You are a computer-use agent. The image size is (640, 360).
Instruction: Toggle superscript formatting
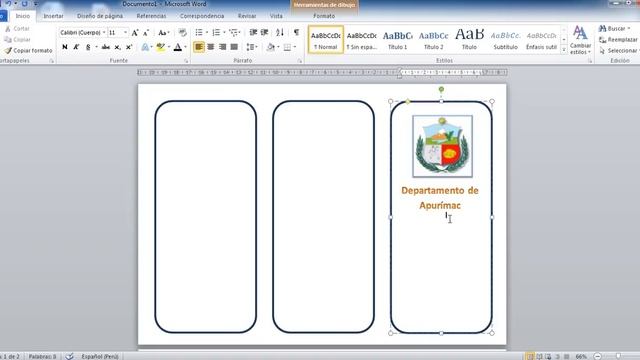[129, 47]
